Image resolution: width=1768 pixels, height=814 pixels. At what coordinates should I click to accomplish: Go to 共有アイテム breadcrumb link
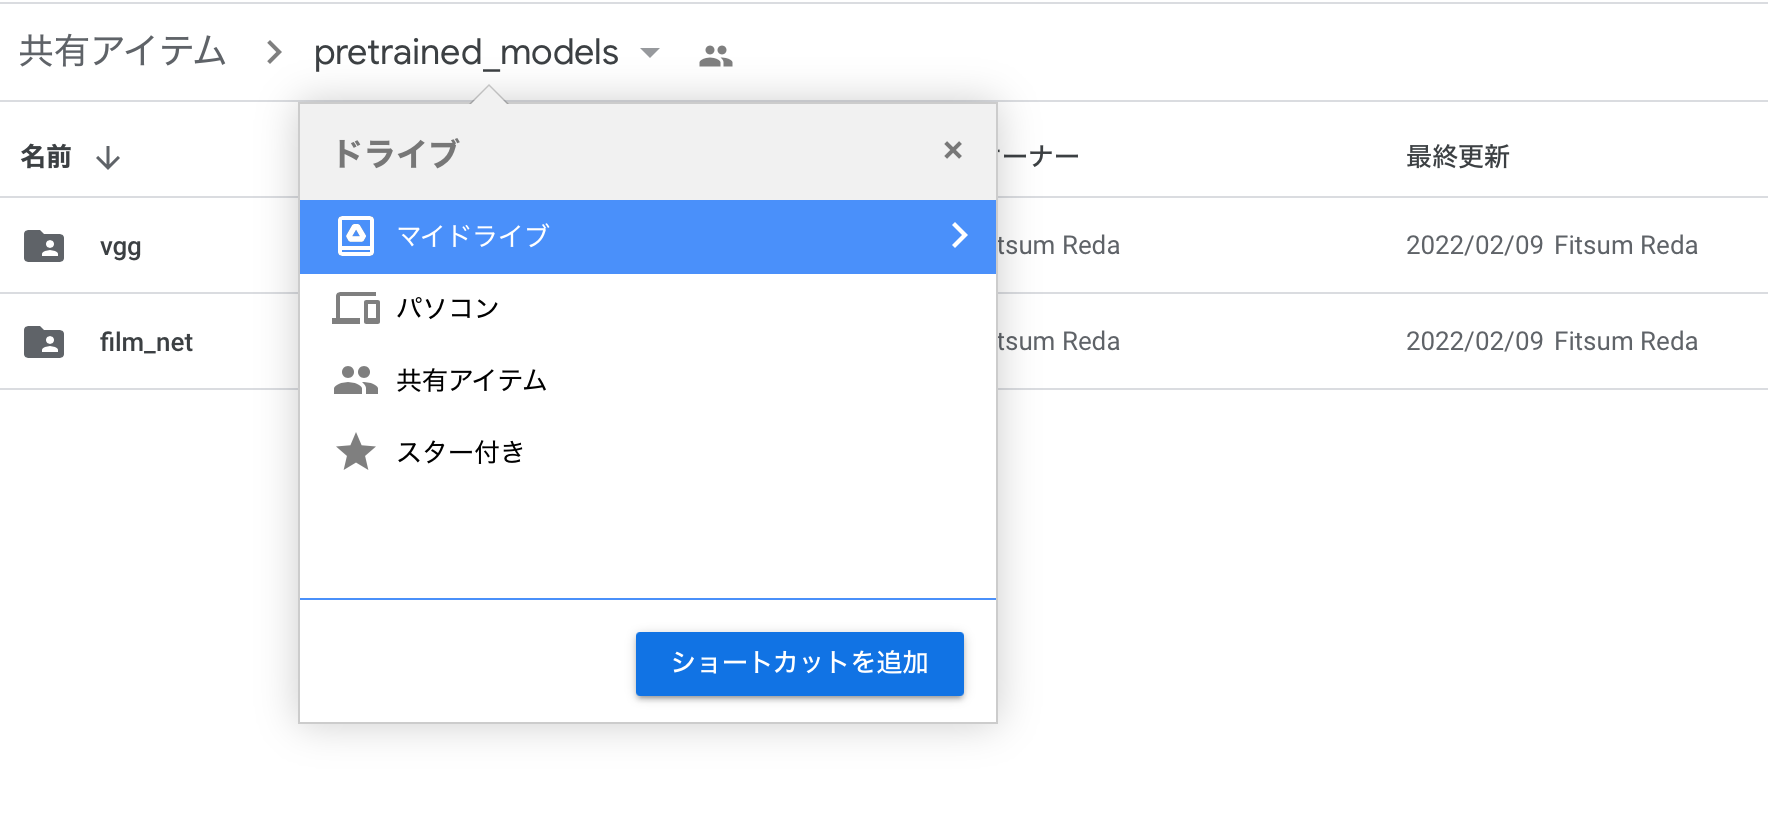coord(123,52)
